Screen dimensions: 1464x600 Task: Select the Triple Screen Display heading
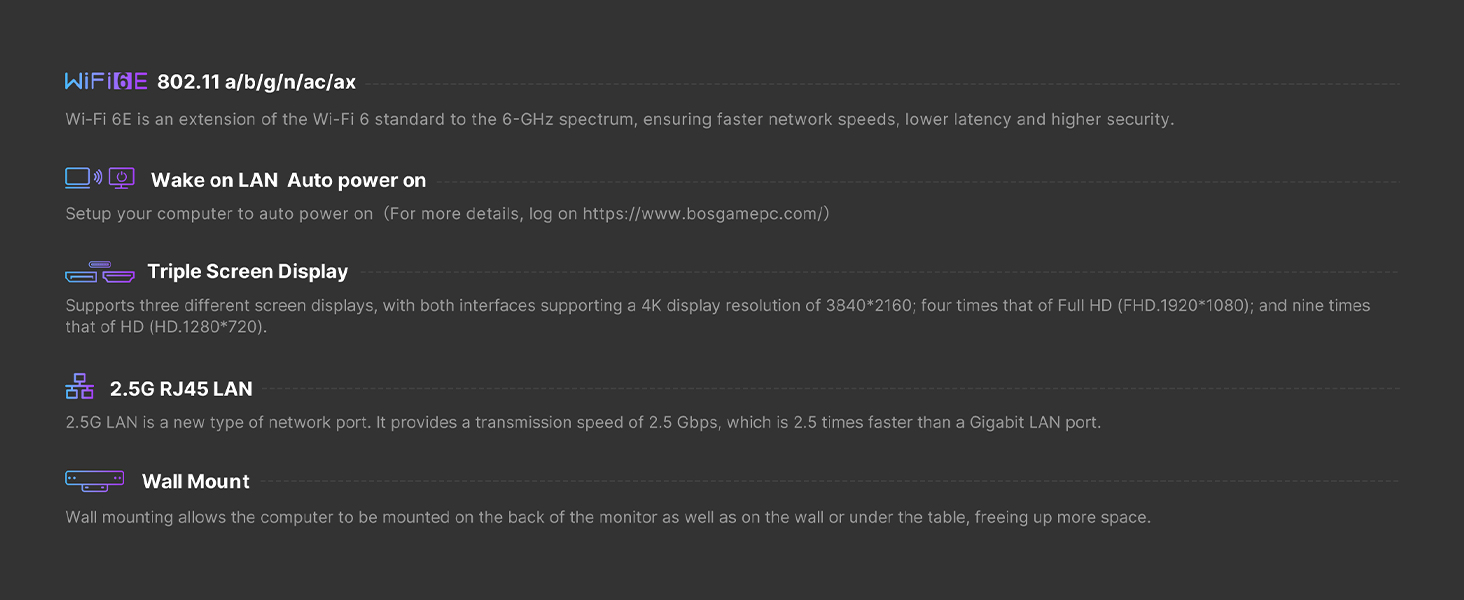[248, 271]
